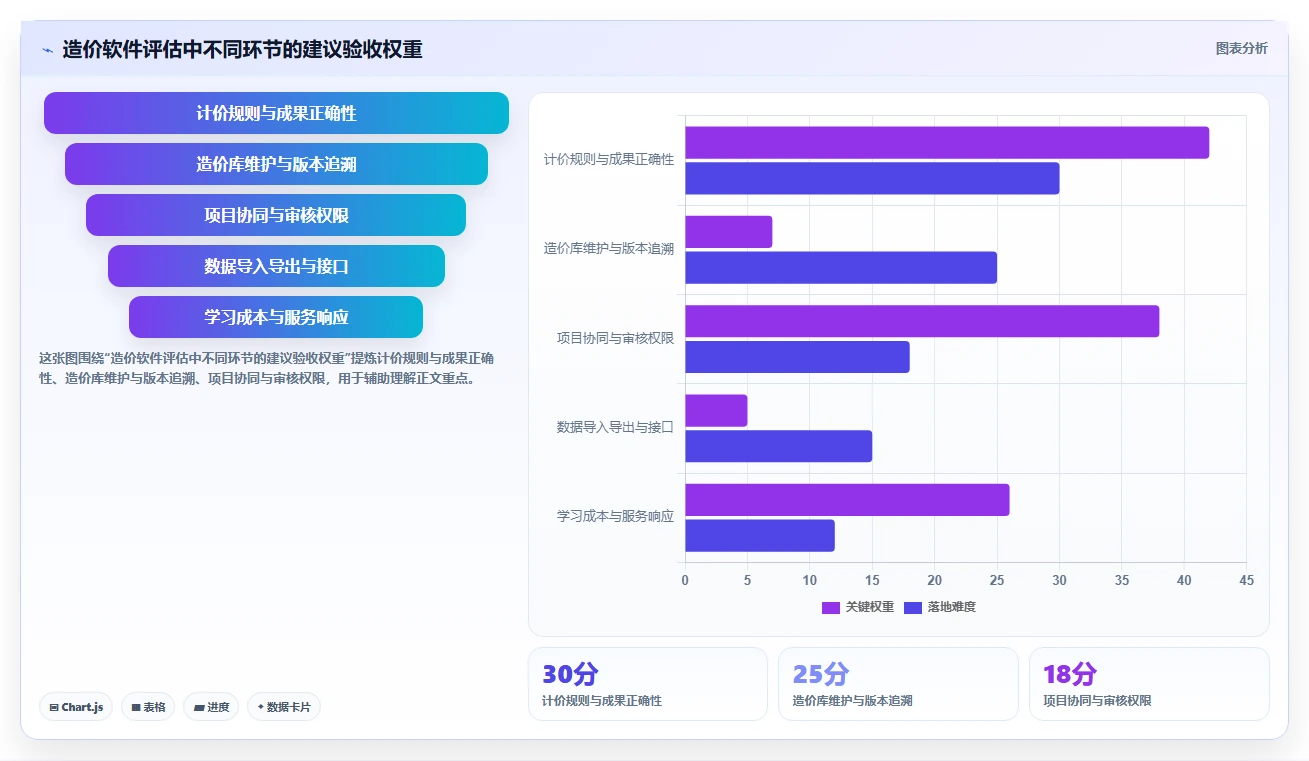1309x761 pixels.
Task: Click 落地难度 bar for 学习成本与服务响应
Action: pos(760,536)
